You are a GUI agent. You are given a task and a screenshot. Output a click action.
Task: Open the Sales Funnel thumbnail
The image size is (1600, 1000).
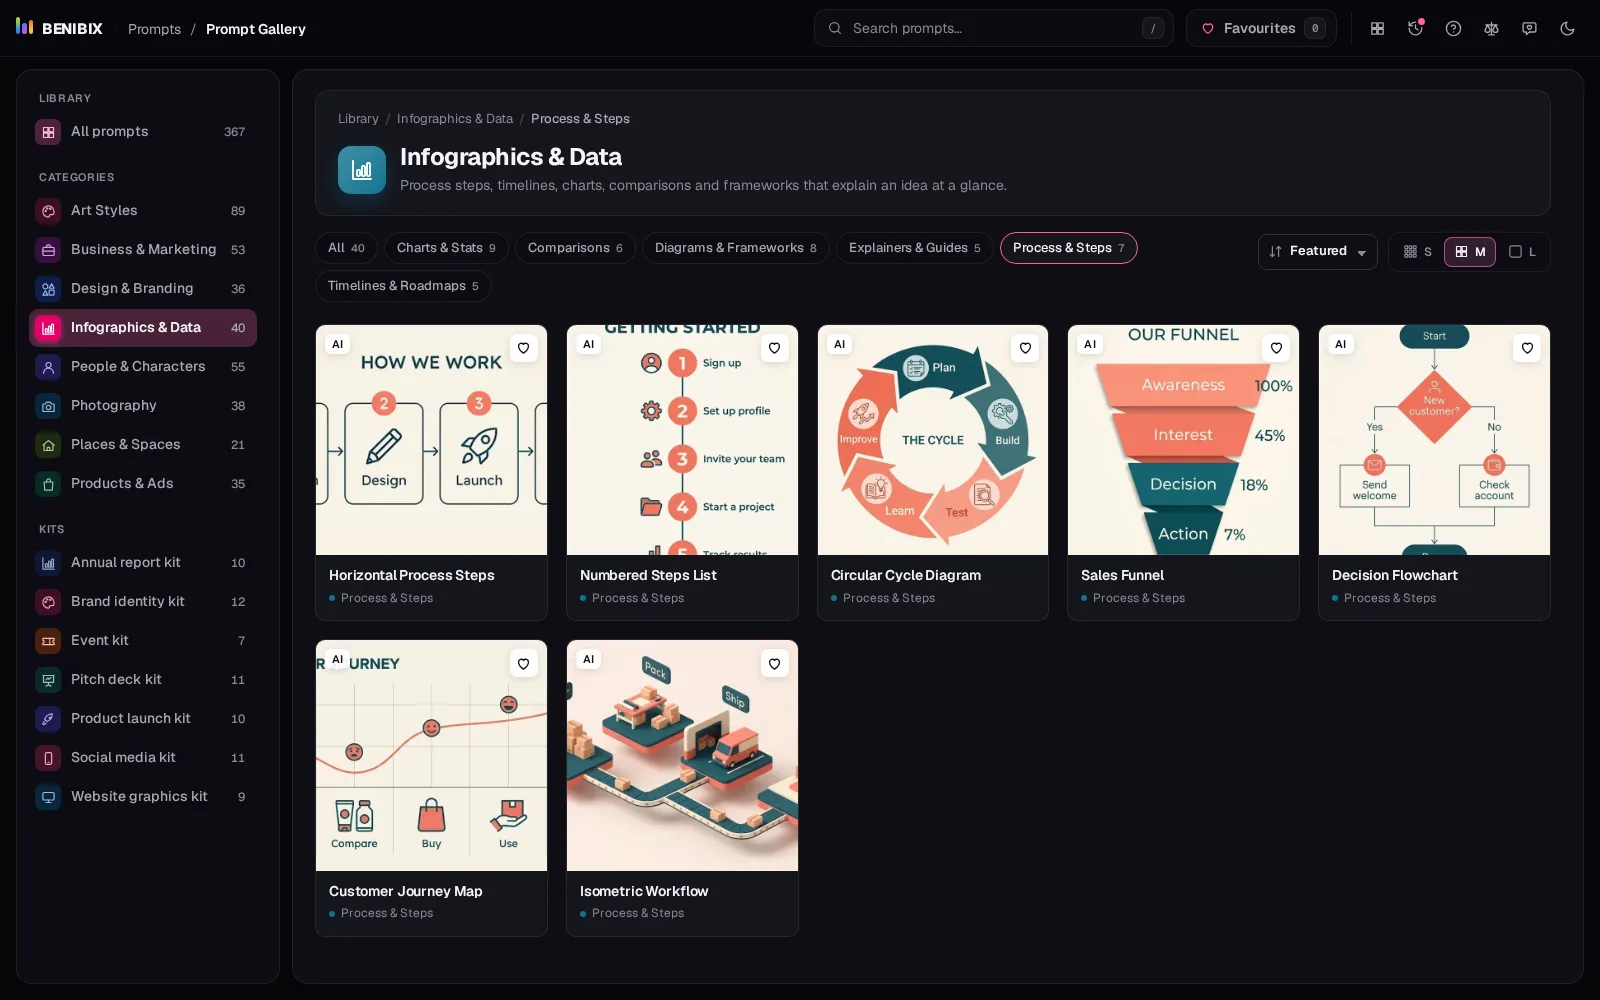1183,440
